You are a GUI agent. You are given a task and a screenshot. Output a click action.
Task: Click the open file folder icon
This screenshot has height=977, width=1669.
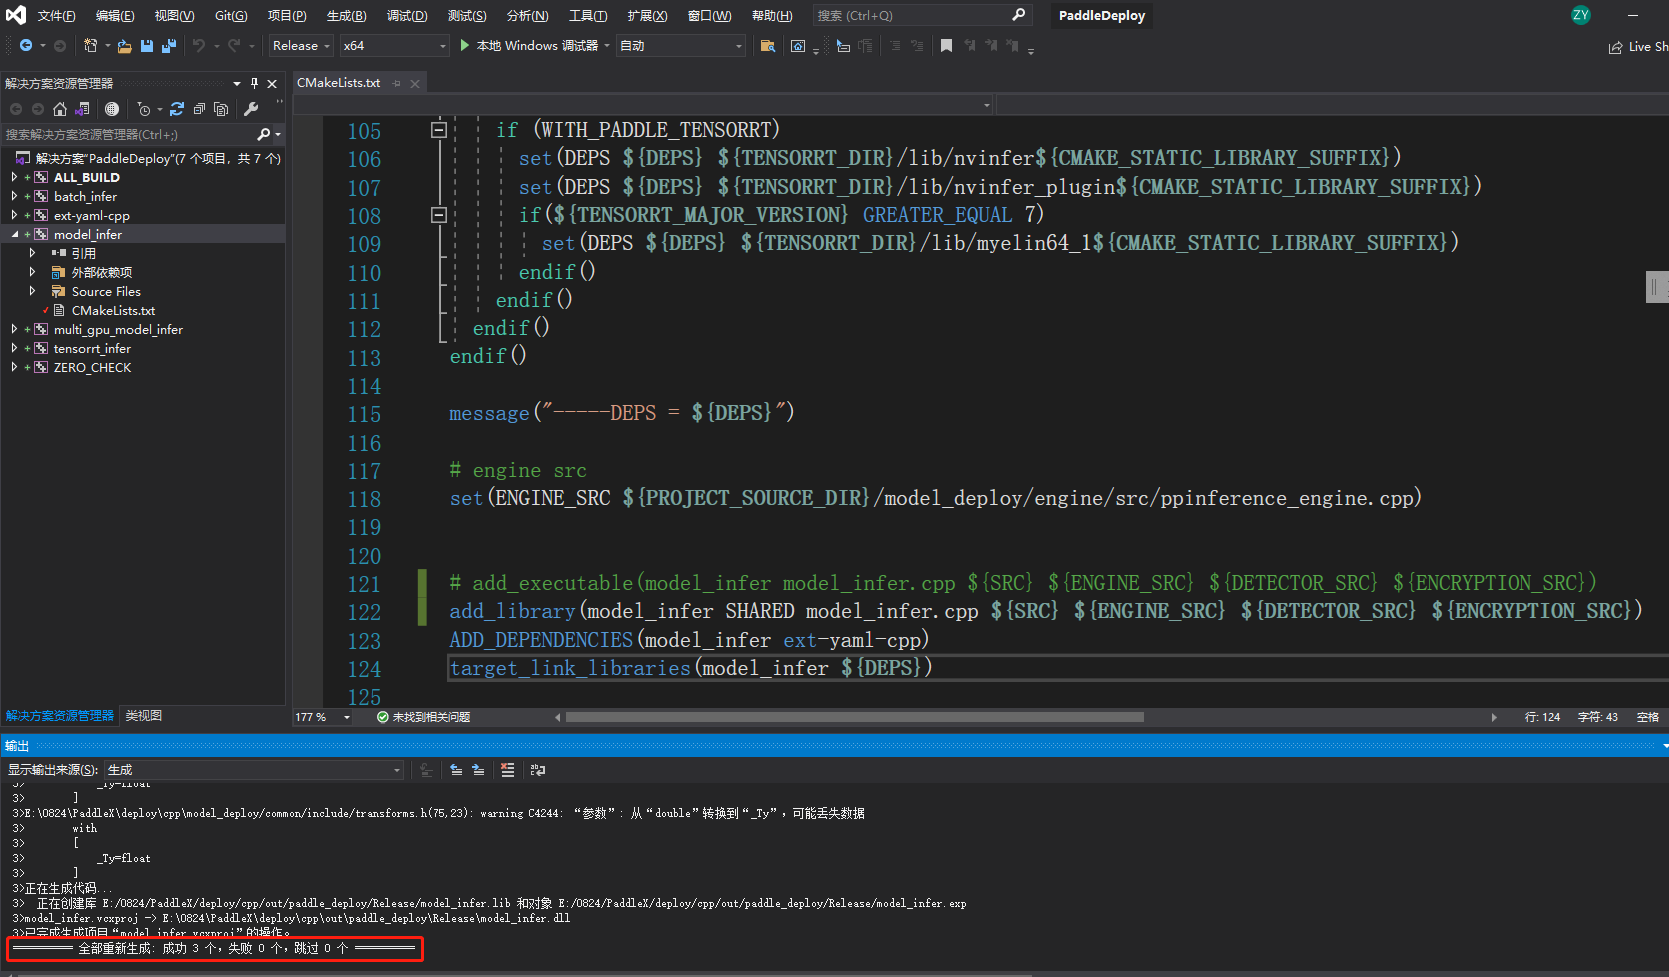[x=124, y=46]
